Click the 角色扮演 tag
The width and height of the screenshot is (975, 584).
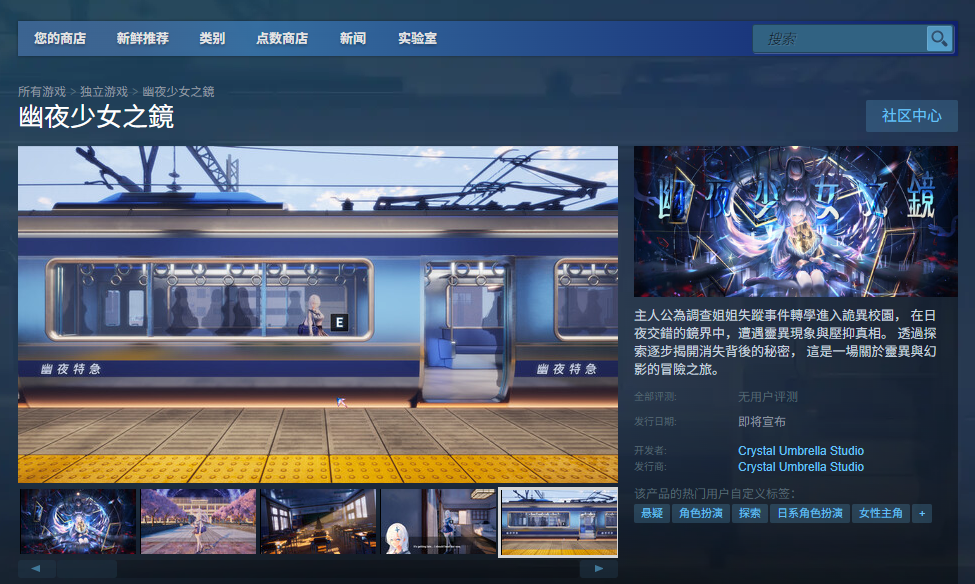click(x=700, y=513)
